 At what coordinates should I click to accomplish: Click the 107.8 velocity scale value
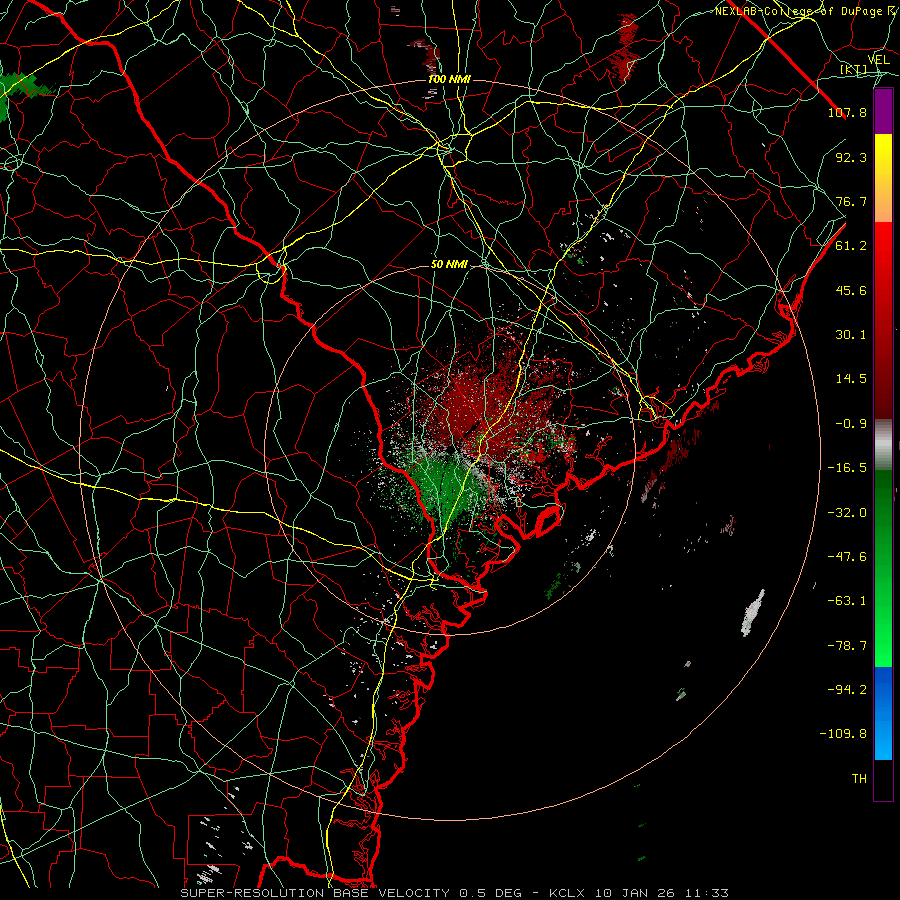(x=847, y=112)
